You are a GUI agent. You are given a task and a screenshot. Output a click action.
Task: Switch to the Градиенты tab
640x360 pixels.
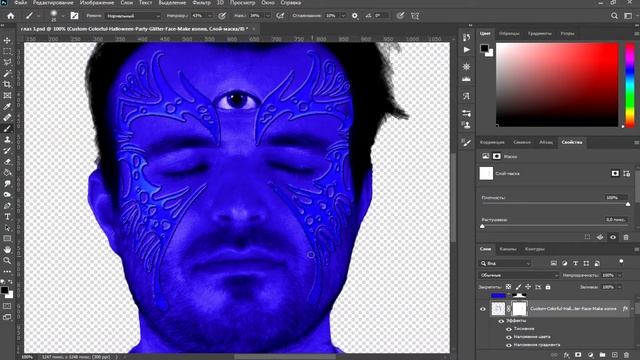click(540, 33)
